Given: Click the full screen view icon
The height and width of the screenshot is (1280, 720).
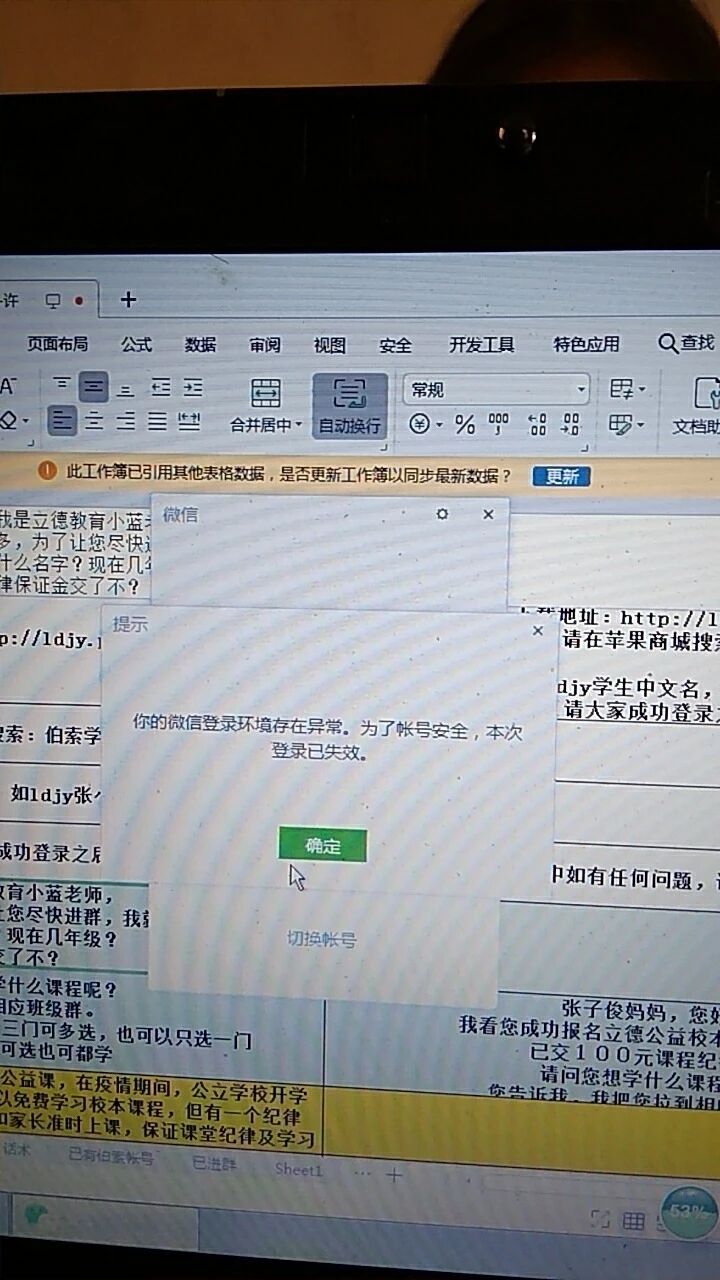Looking at the screenshot, I should tap(599, 1219).
